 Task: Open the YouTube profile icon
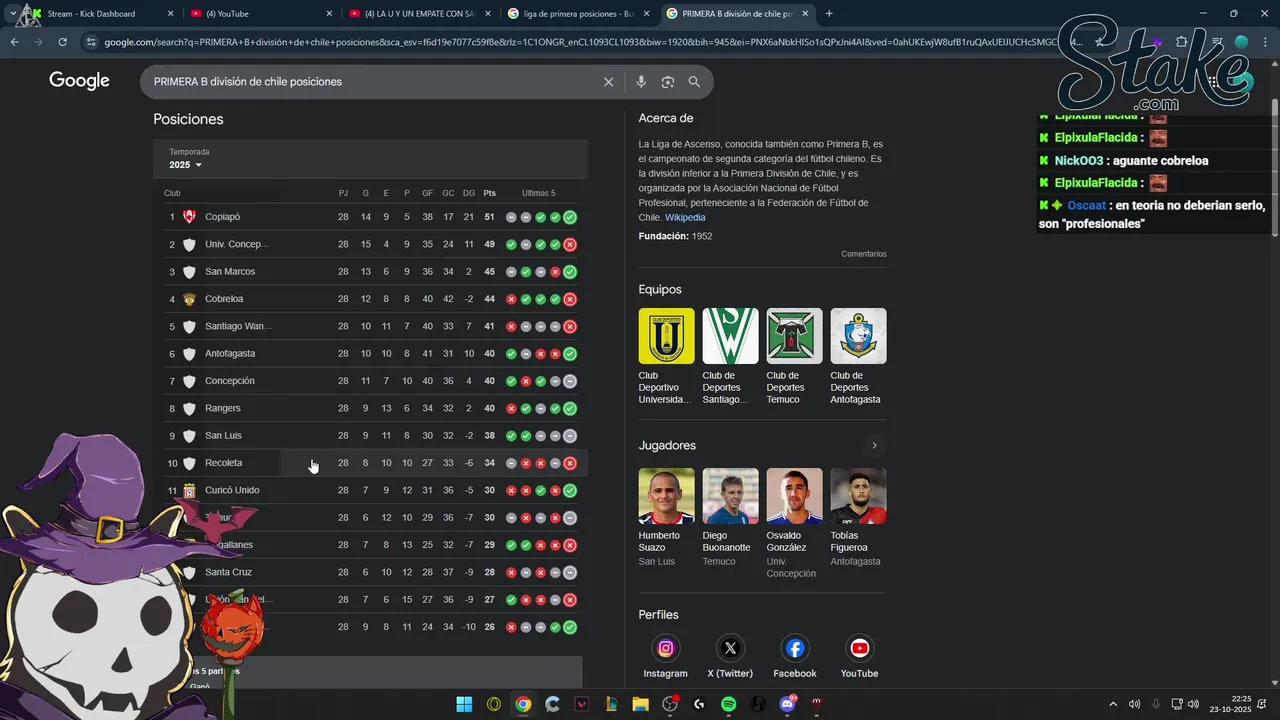tap(859, 648)
